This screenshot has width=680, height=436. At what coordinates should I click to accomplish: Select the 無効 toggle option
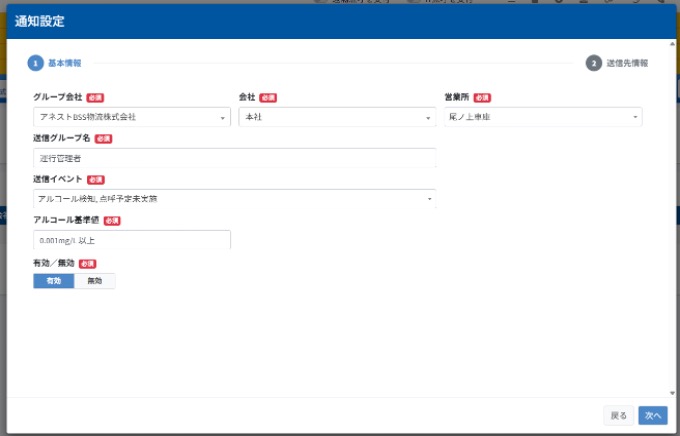click(x=95, y=281)
